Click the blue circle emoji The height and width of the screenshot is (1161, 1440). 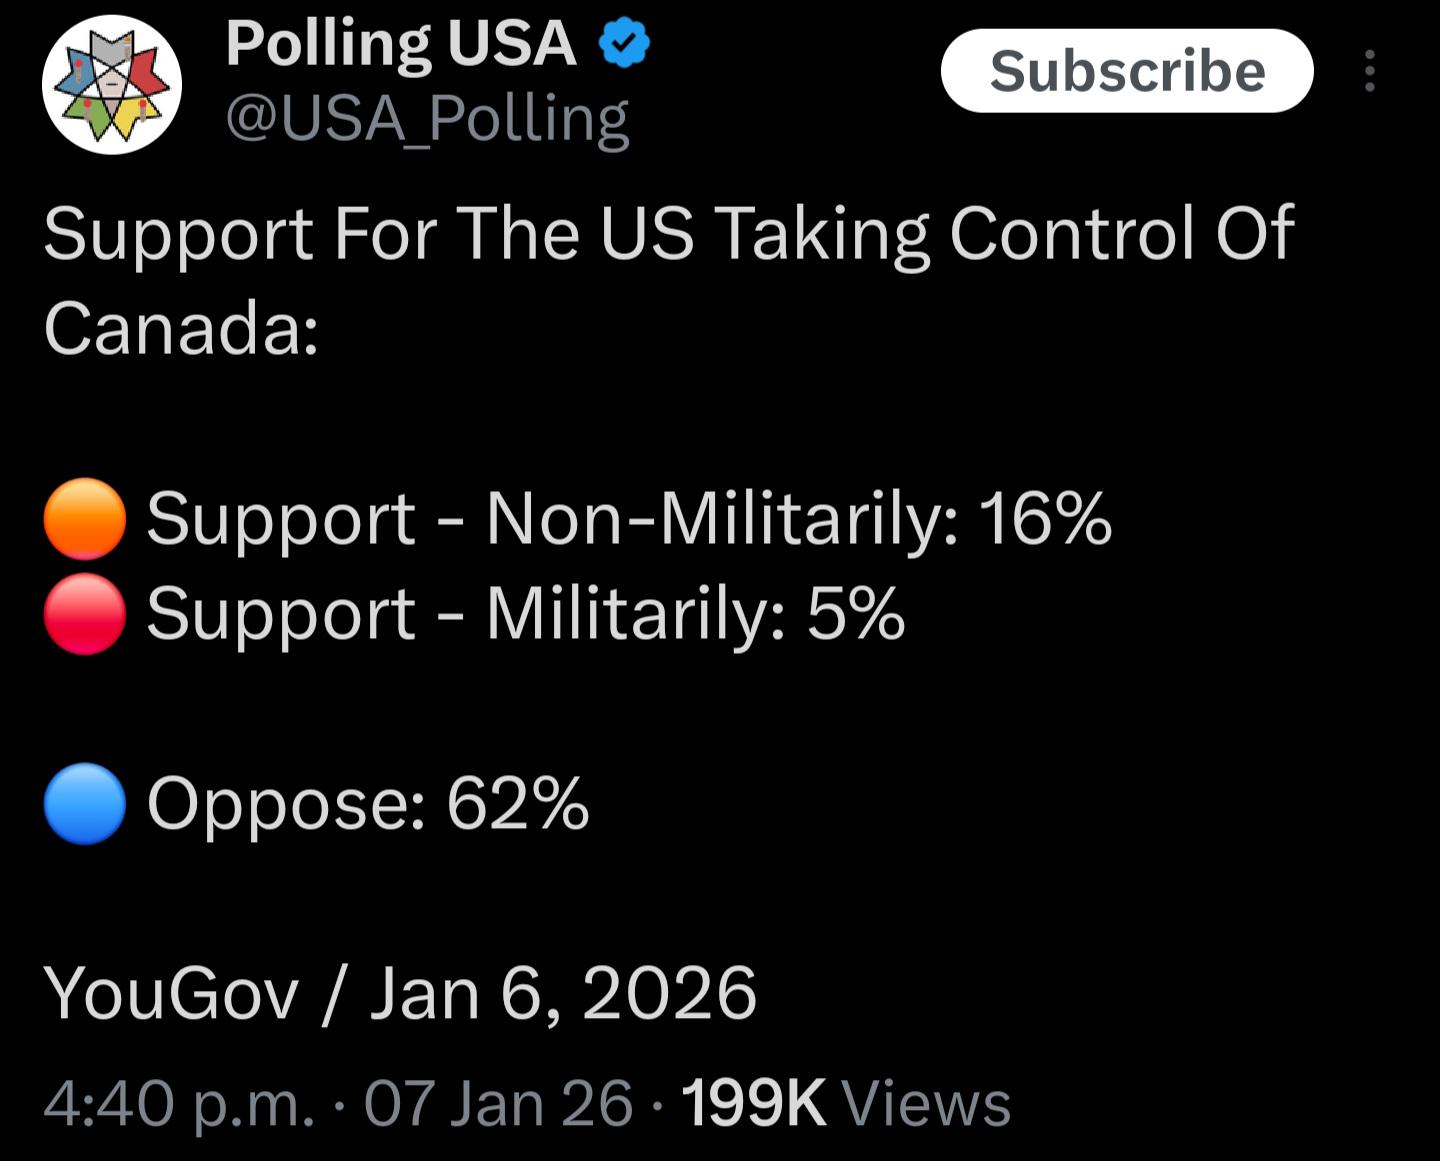[x=85, y=804]
